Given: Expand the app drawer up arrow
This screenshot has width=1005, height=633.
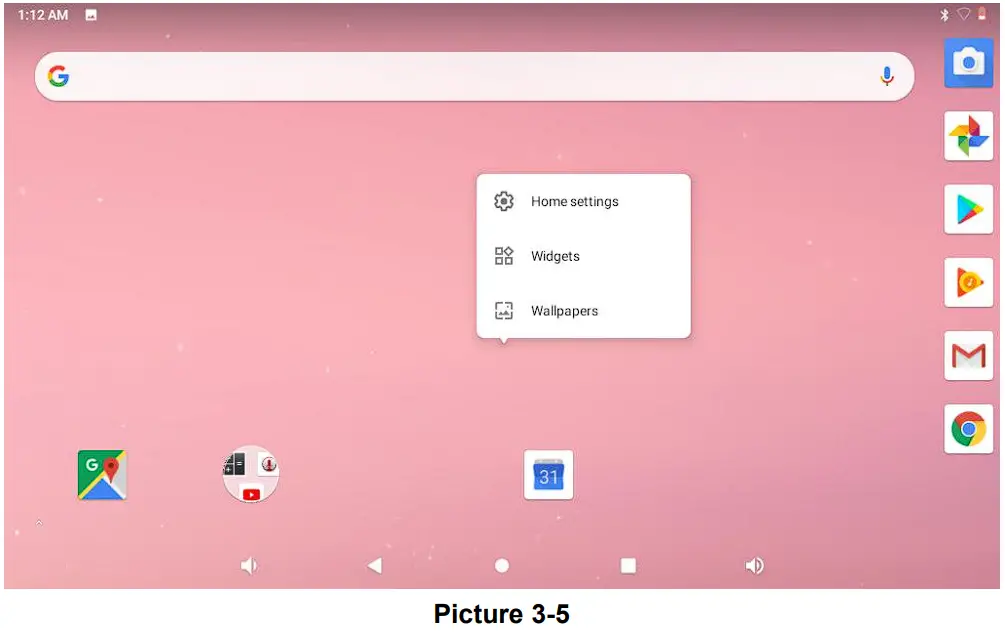Looking at the screenshot, I should [x=39, y=523].
